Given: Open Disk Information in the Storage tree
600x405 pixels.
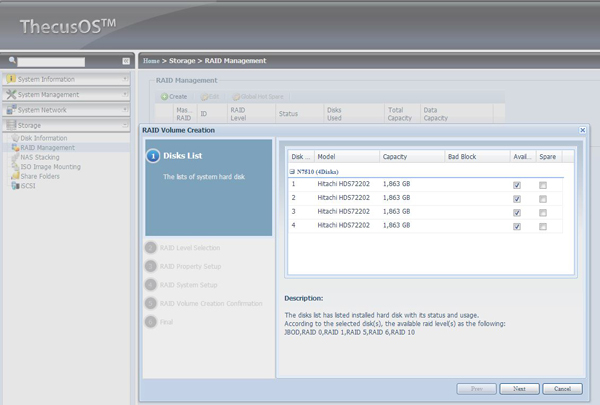Looking at the screenshot, I should pyautogui.click(x=44, y=138).
